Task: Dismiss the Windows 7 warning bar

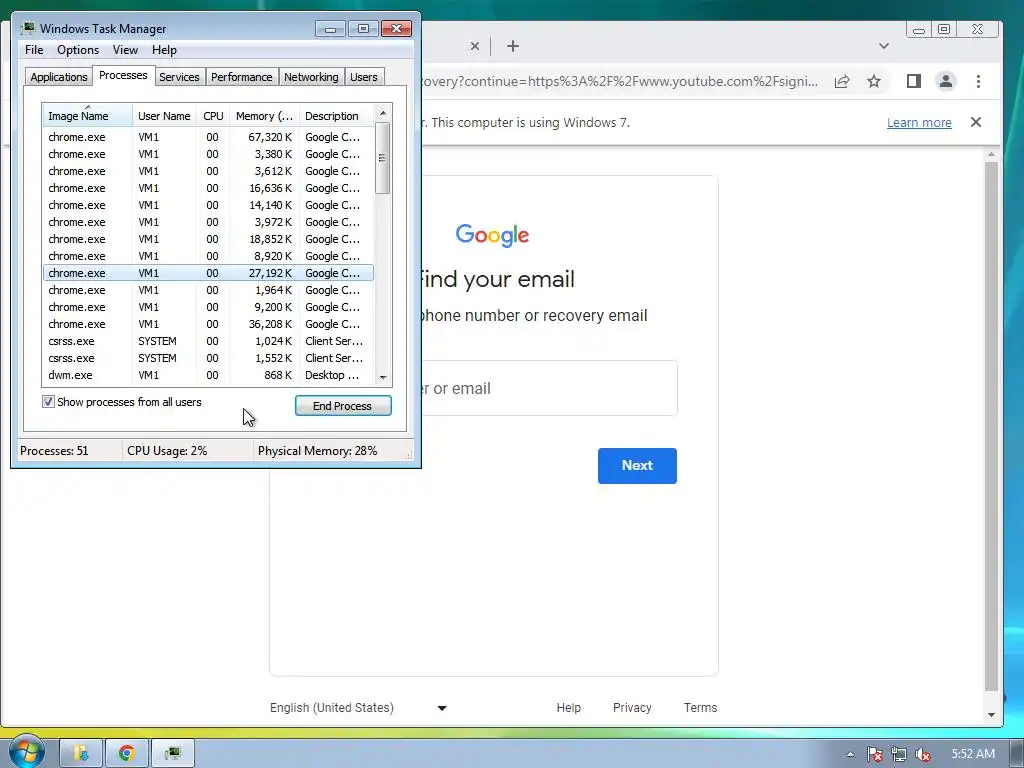Action: [x=976, y=122]
